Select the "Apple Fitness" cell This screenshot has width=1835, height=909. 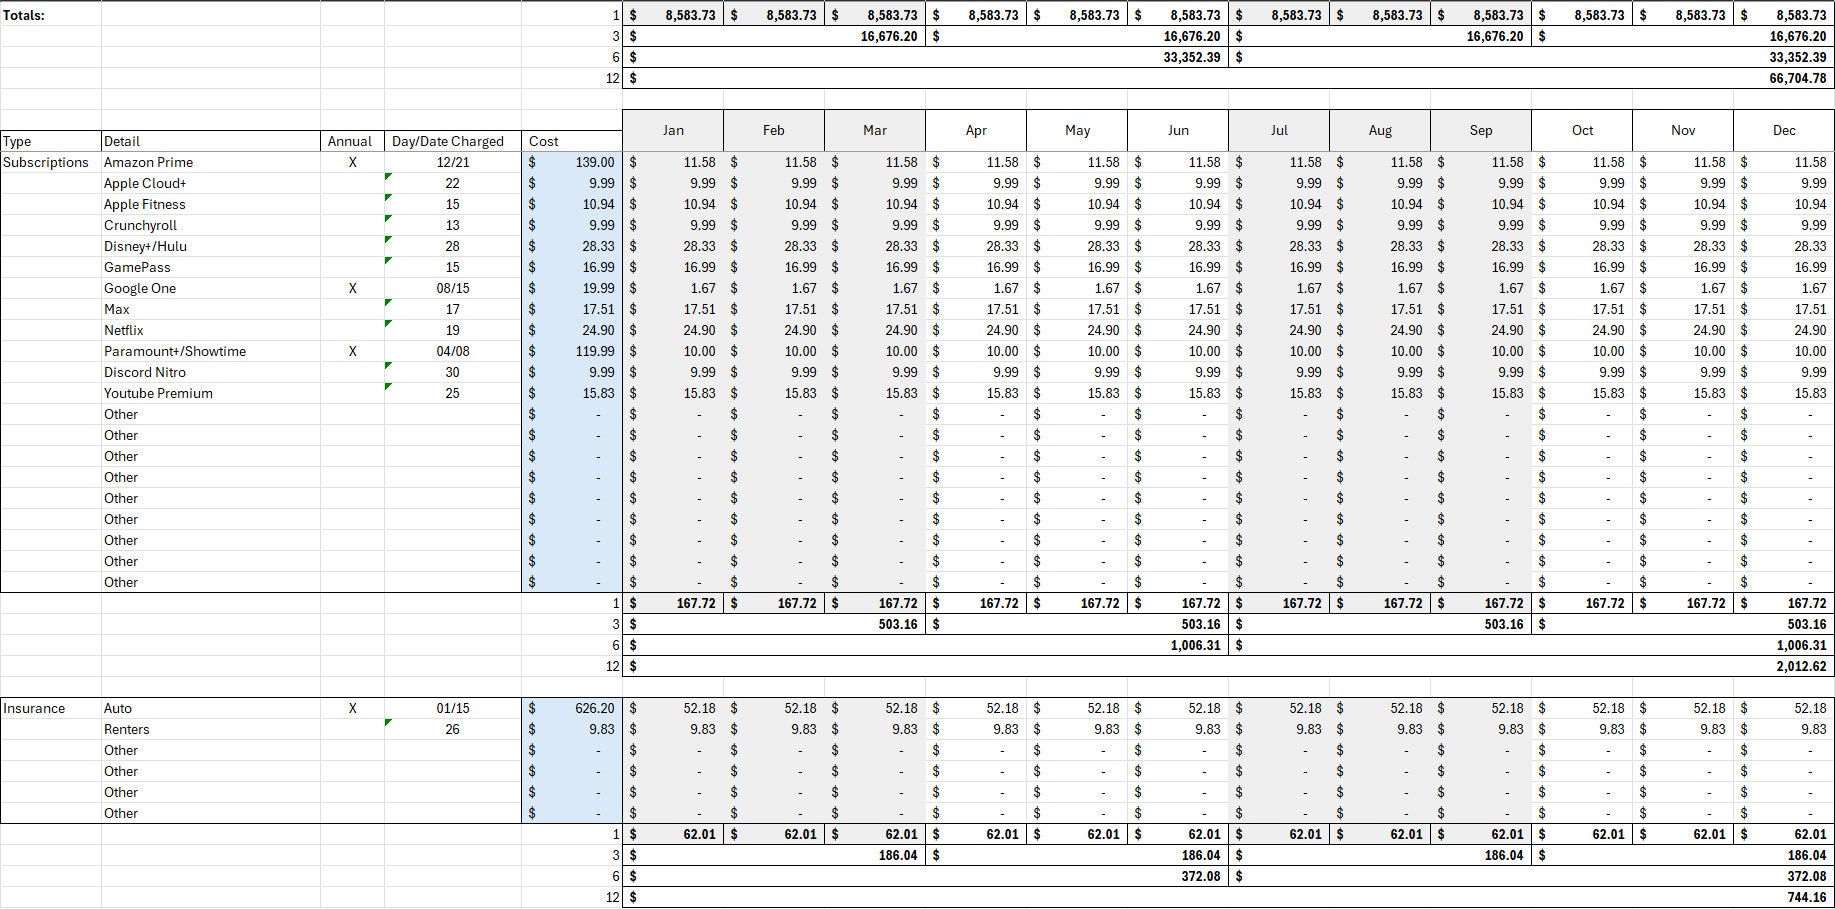tap(210, 204)
